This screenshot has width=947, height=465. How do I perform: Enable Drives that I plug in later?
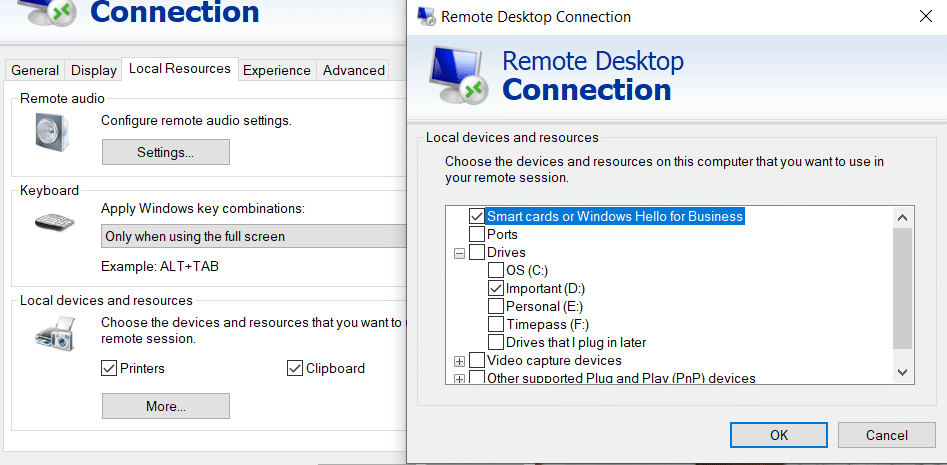tap(496, 342)
